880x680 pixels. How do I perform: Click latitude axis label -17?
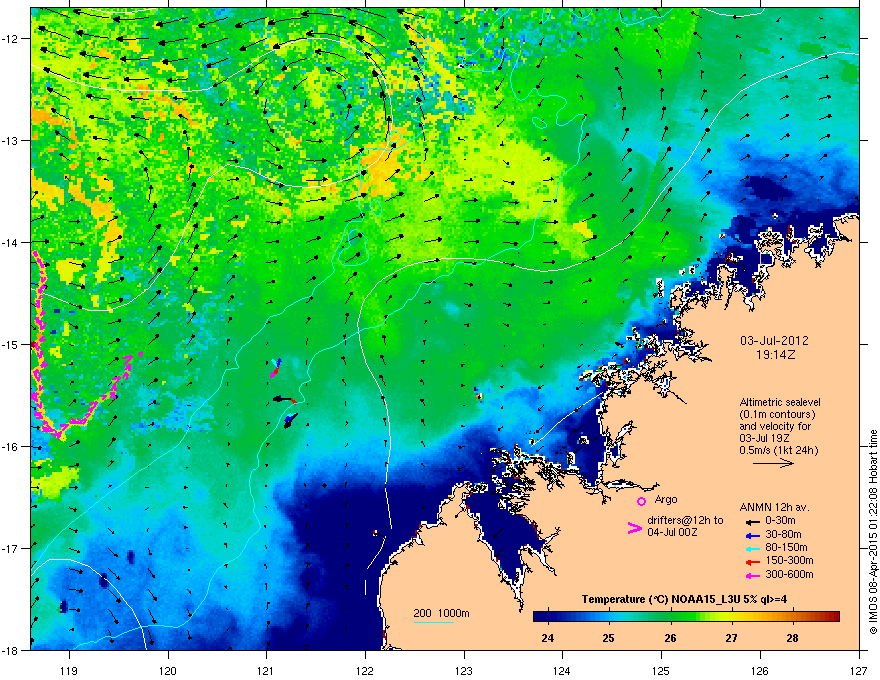click(11, 548)
